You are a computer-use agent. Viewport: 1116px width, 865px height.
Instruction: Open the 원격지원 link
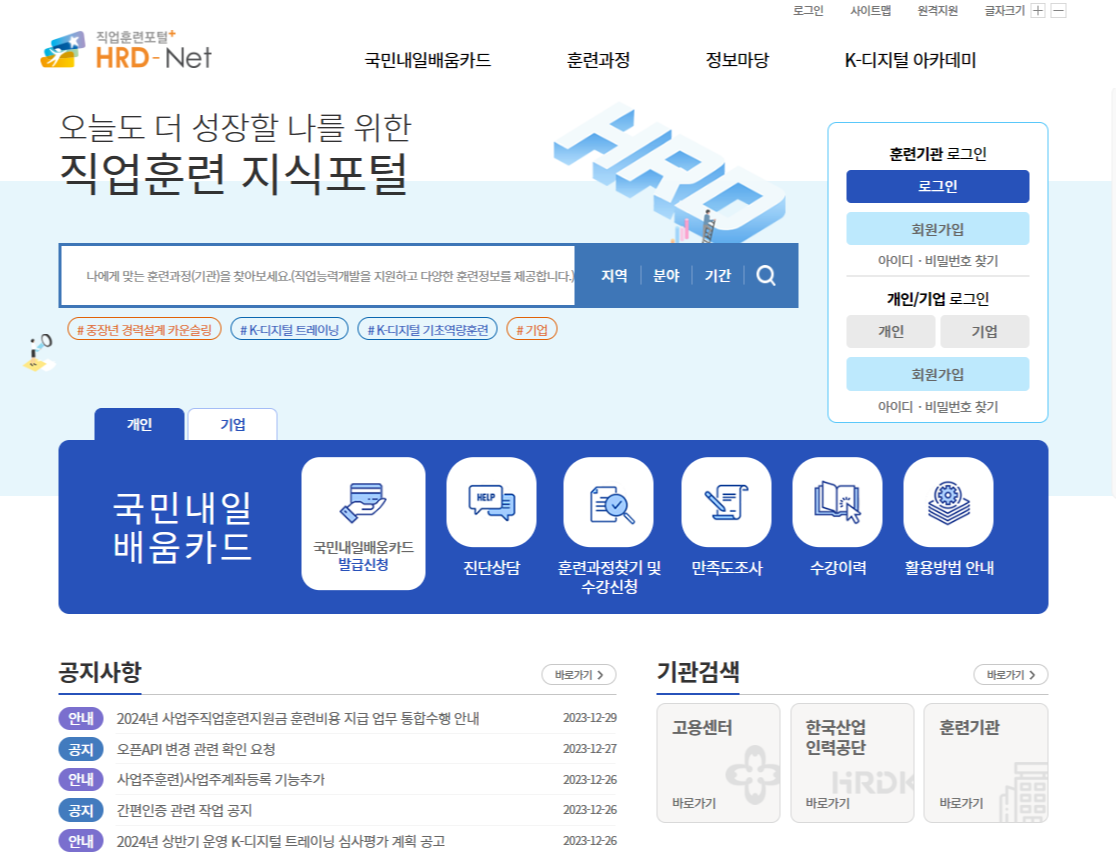click(937, 11)
